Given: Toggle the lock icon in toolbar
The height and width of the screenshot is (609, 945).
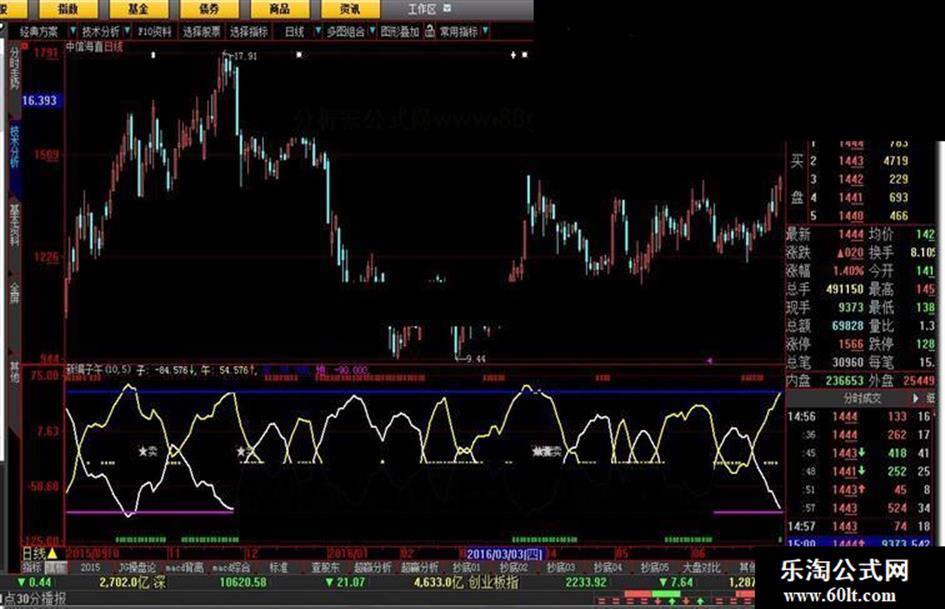Looking at the screenshot, I should point(429,31).
